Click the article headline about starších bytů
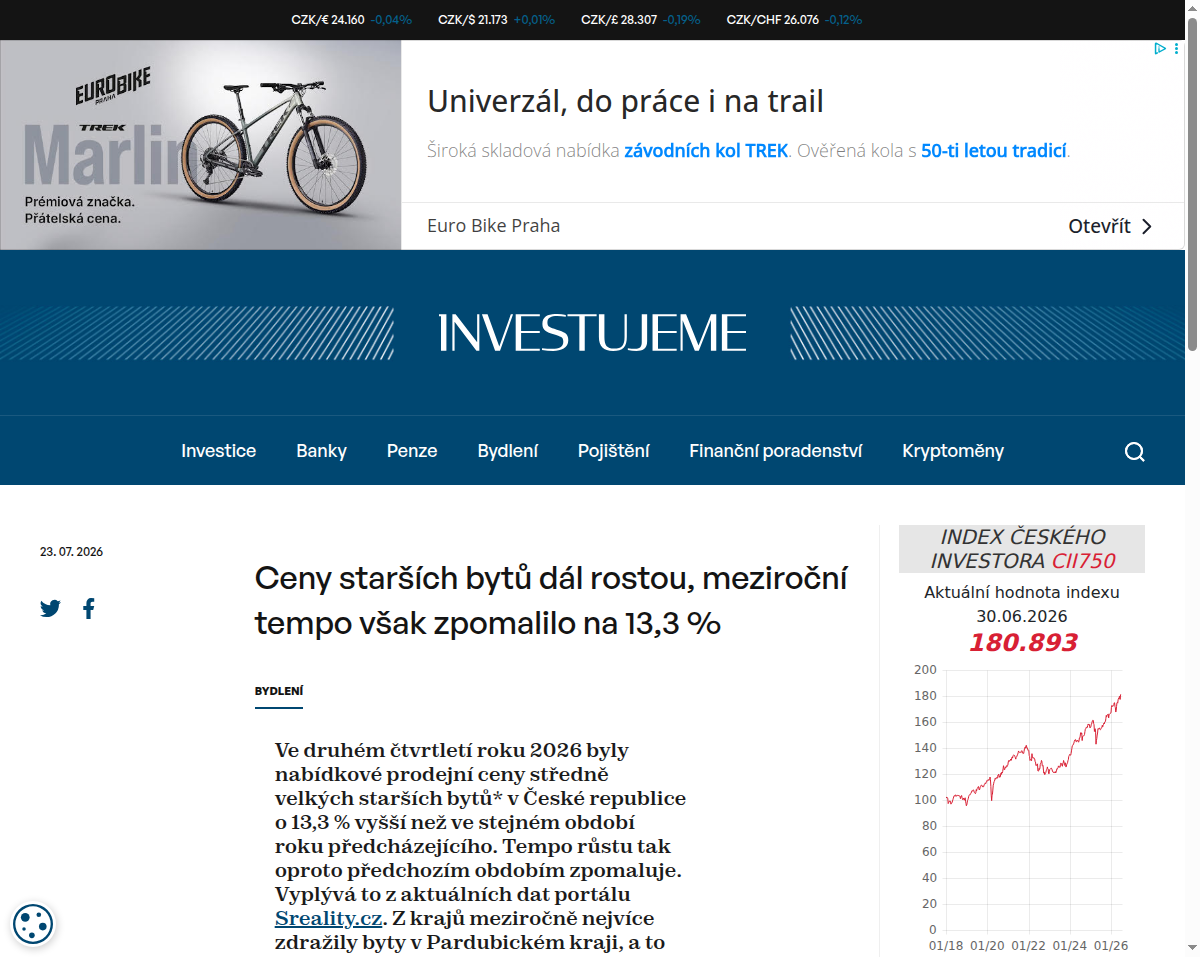Screen dimensions: 1200x957 pos(551,600)
